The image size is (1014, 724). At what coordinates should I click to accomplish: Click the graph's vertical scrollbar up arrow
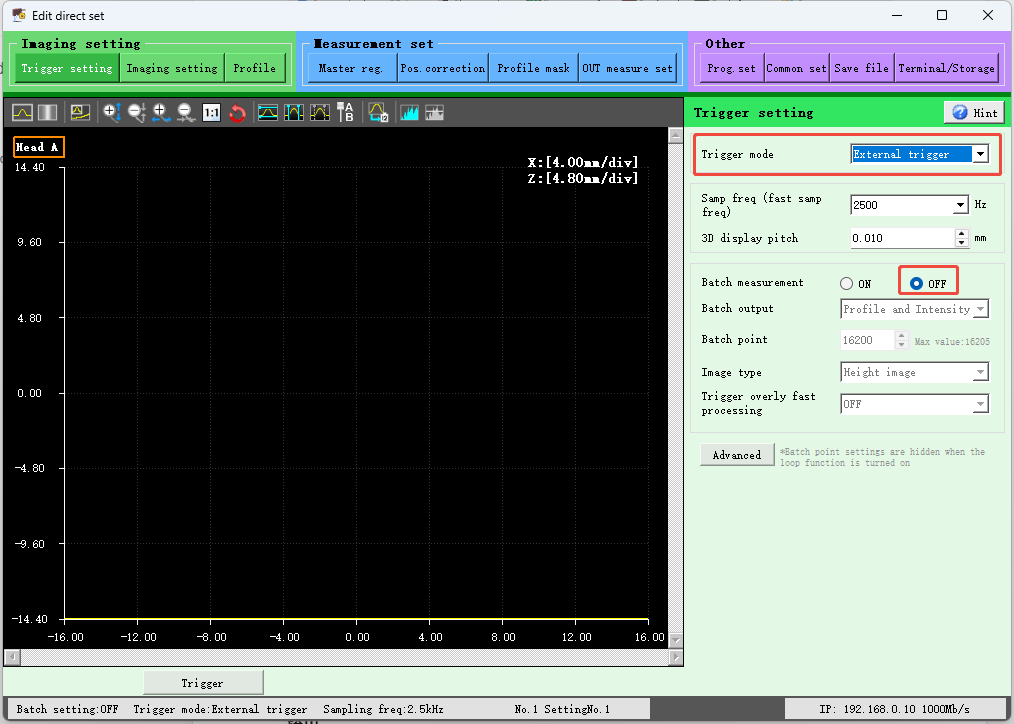click(676, 135)
